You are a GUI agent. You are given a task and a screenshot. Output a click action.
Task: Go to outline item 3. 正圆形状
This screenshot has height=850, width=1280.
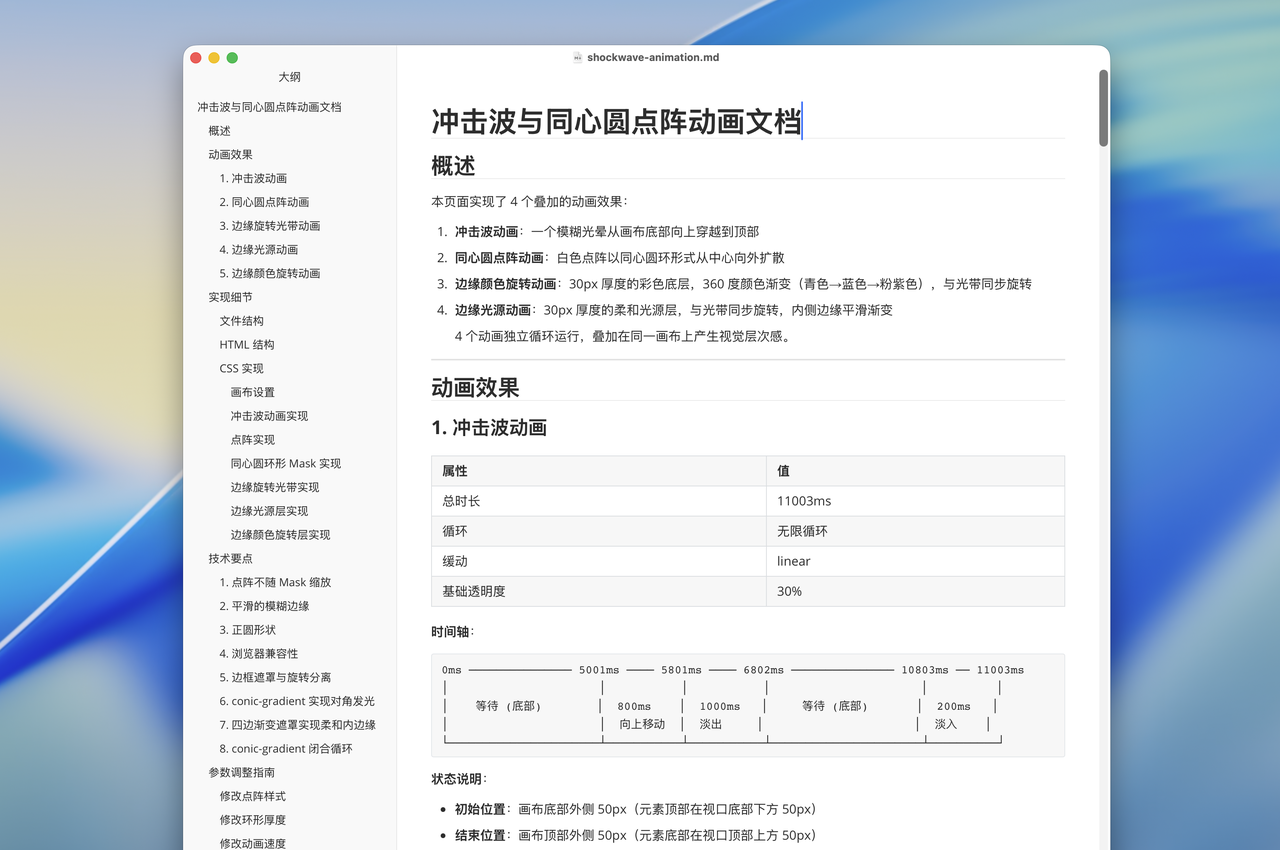[248, 630]
